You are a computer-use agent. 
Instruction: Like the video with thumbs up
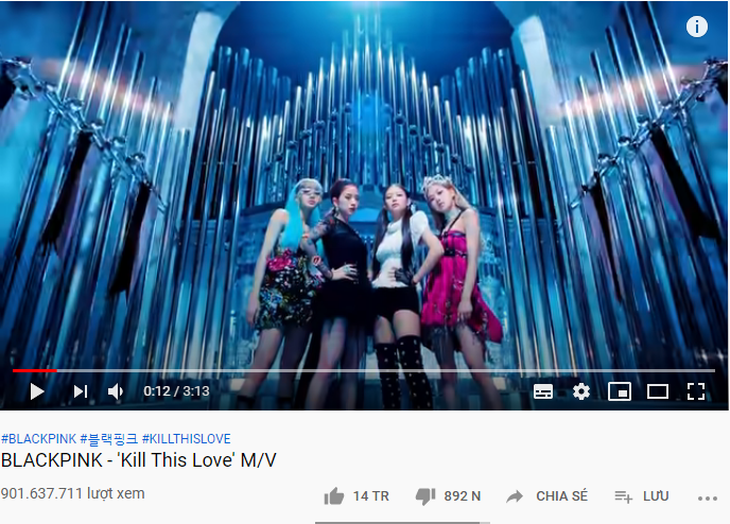point(334,497)
